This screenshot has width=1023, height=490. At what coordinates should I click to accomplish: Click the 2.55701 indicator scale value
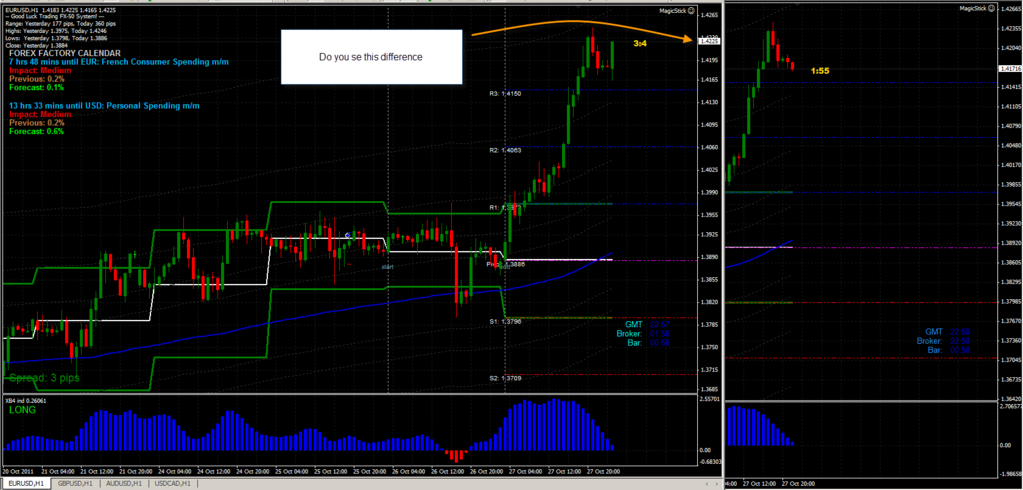tap(709, 398)
